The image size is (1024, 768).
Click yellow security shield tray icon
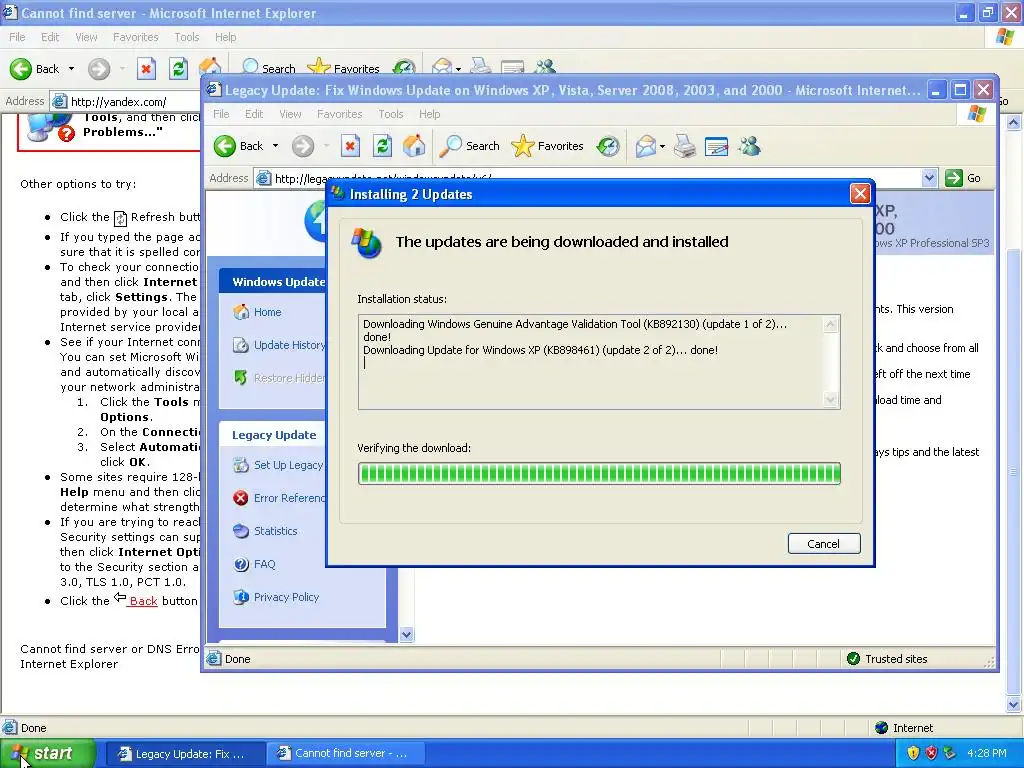[913, 753]
